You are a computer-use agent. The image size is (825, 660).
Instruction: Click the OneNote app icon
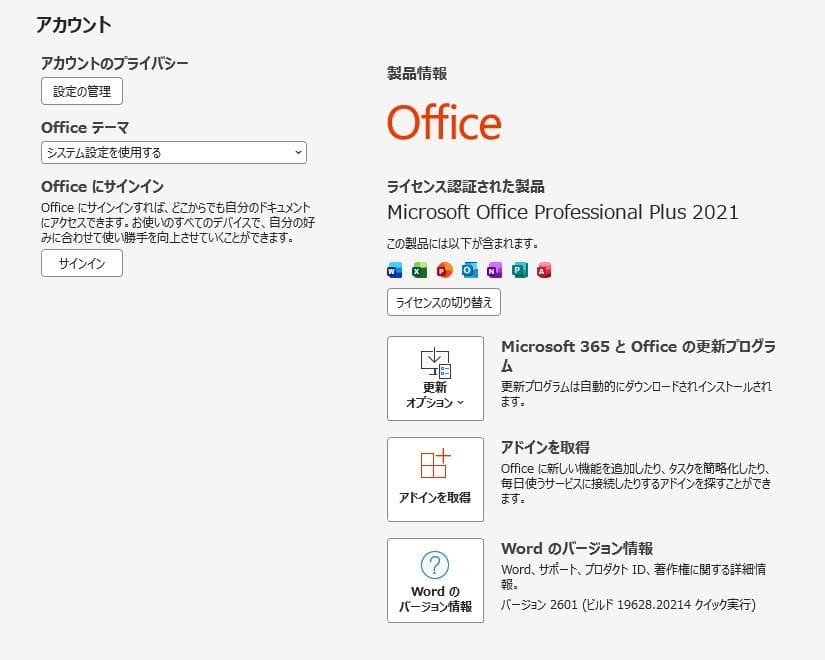pyautogui.click(x=494, y=270)
